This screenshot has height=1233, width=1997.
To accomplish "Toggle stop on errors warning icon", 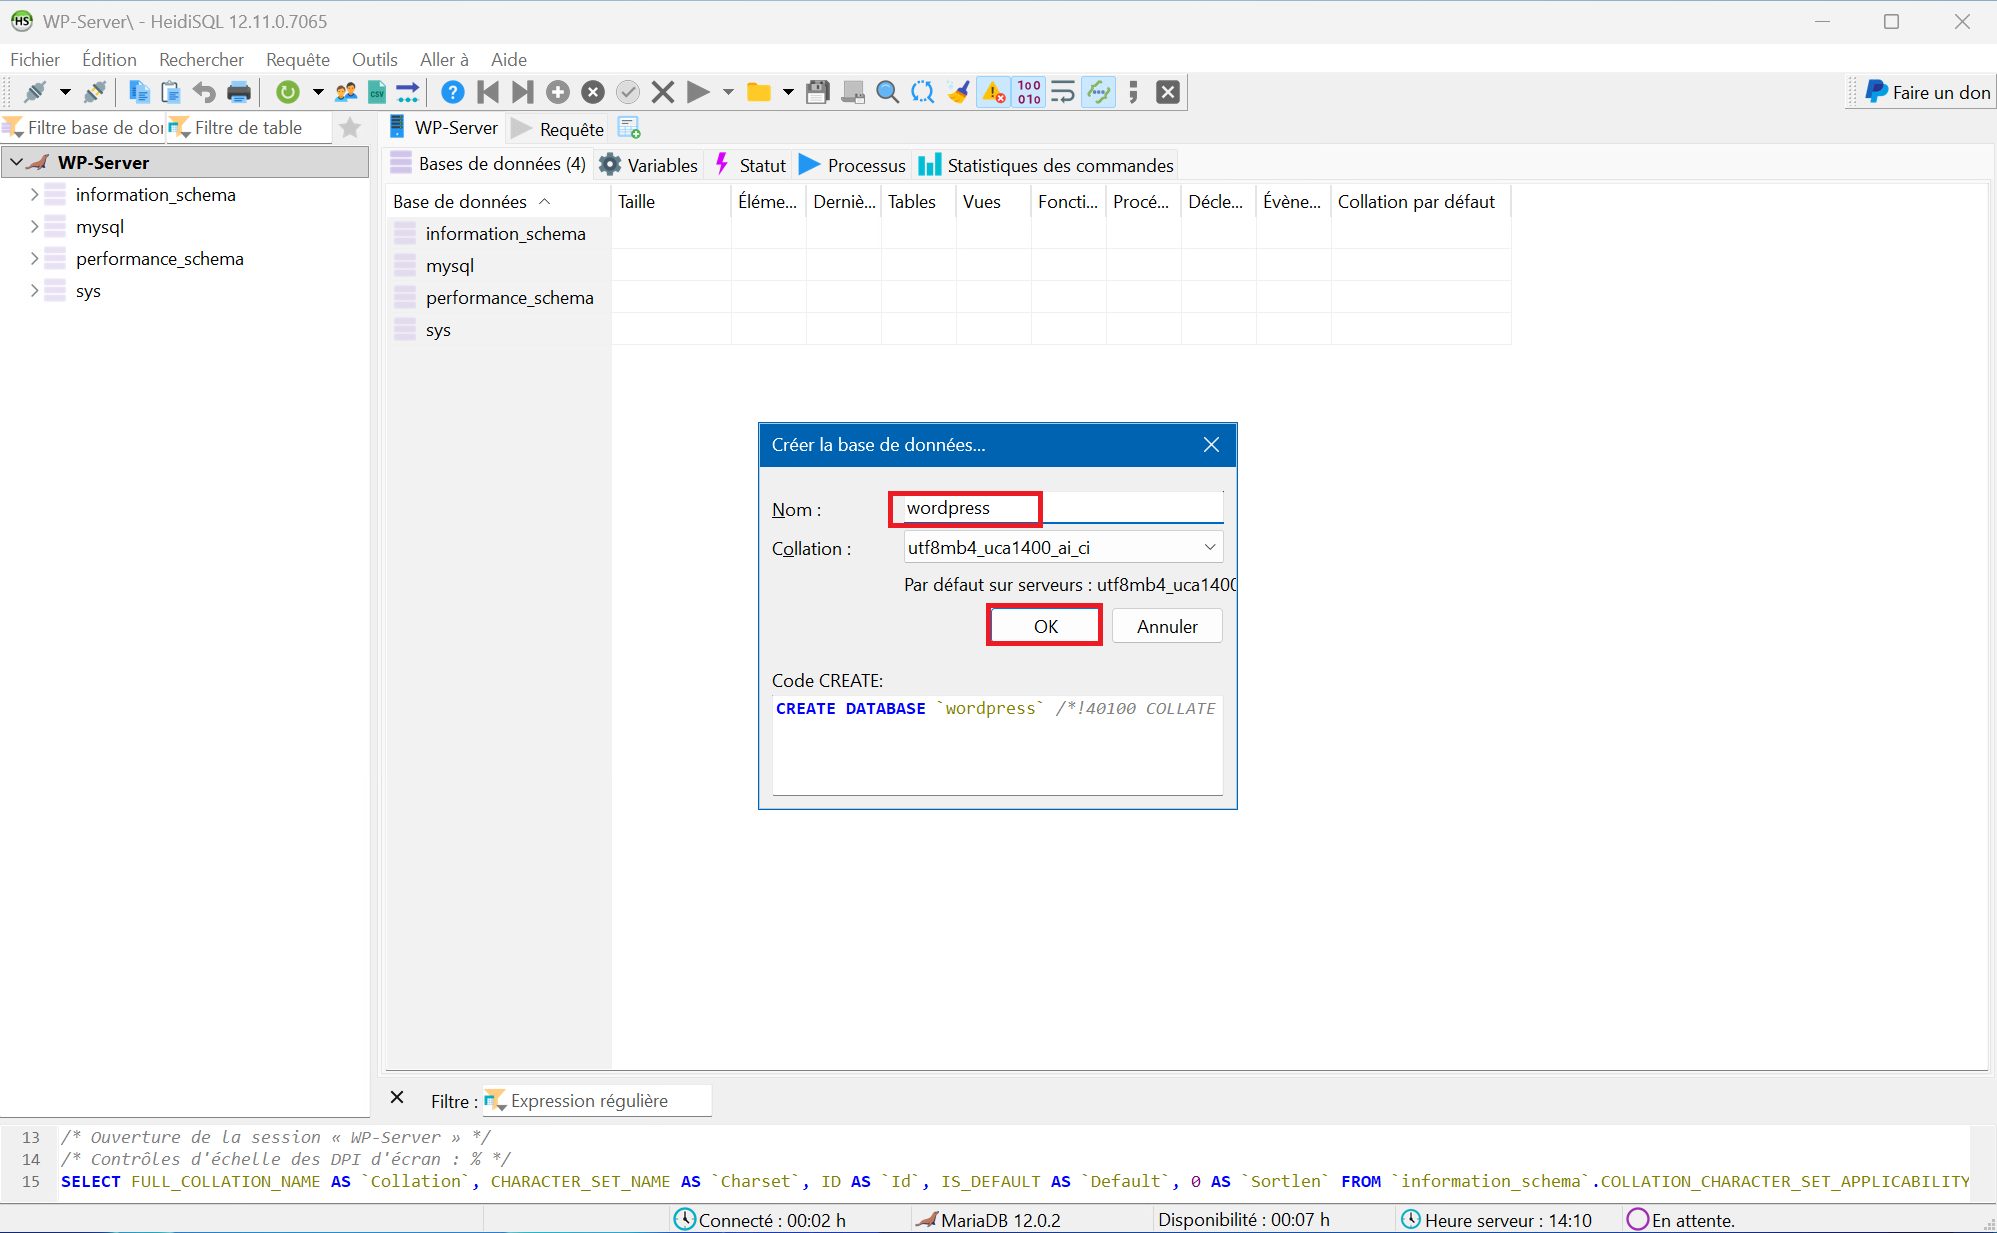I will [993, 92].
